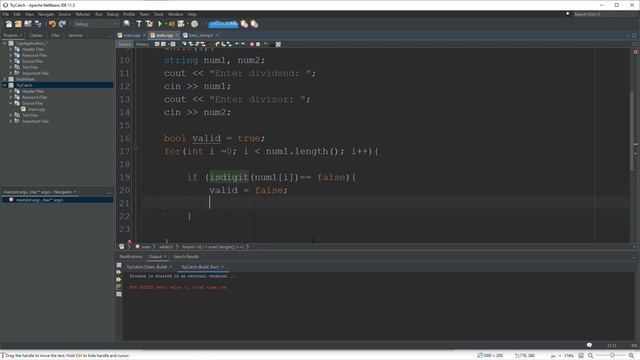This screenshot has width=640, height=360.
Task: Click the Debug Project toolbar icon
Action: [171, 24]
